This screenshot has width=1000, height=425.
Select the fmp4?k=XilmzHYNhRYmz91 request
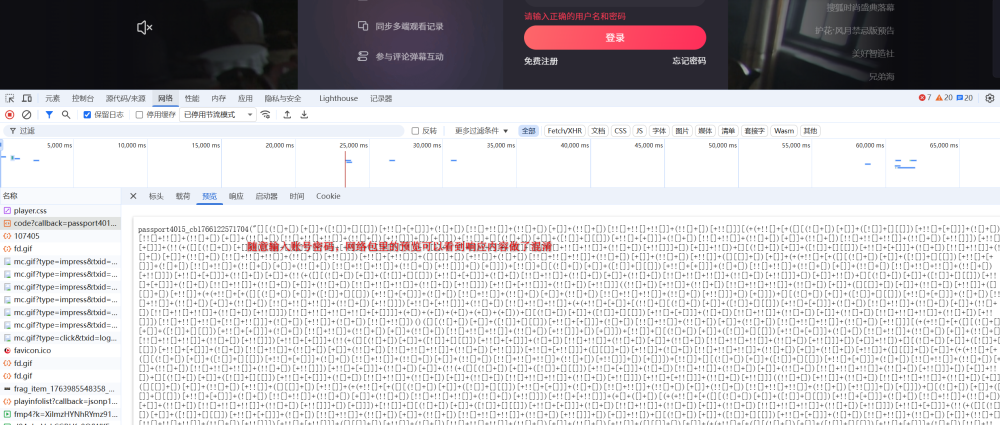pyautogui.click(x=60, y=414)
